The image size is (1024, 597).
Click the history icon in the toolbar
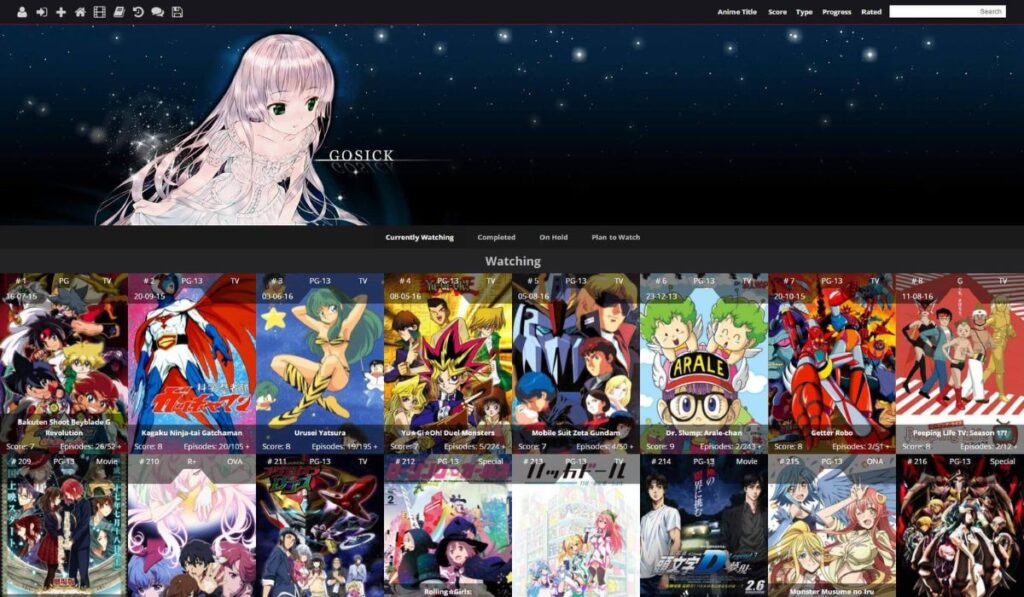(139, 12)
